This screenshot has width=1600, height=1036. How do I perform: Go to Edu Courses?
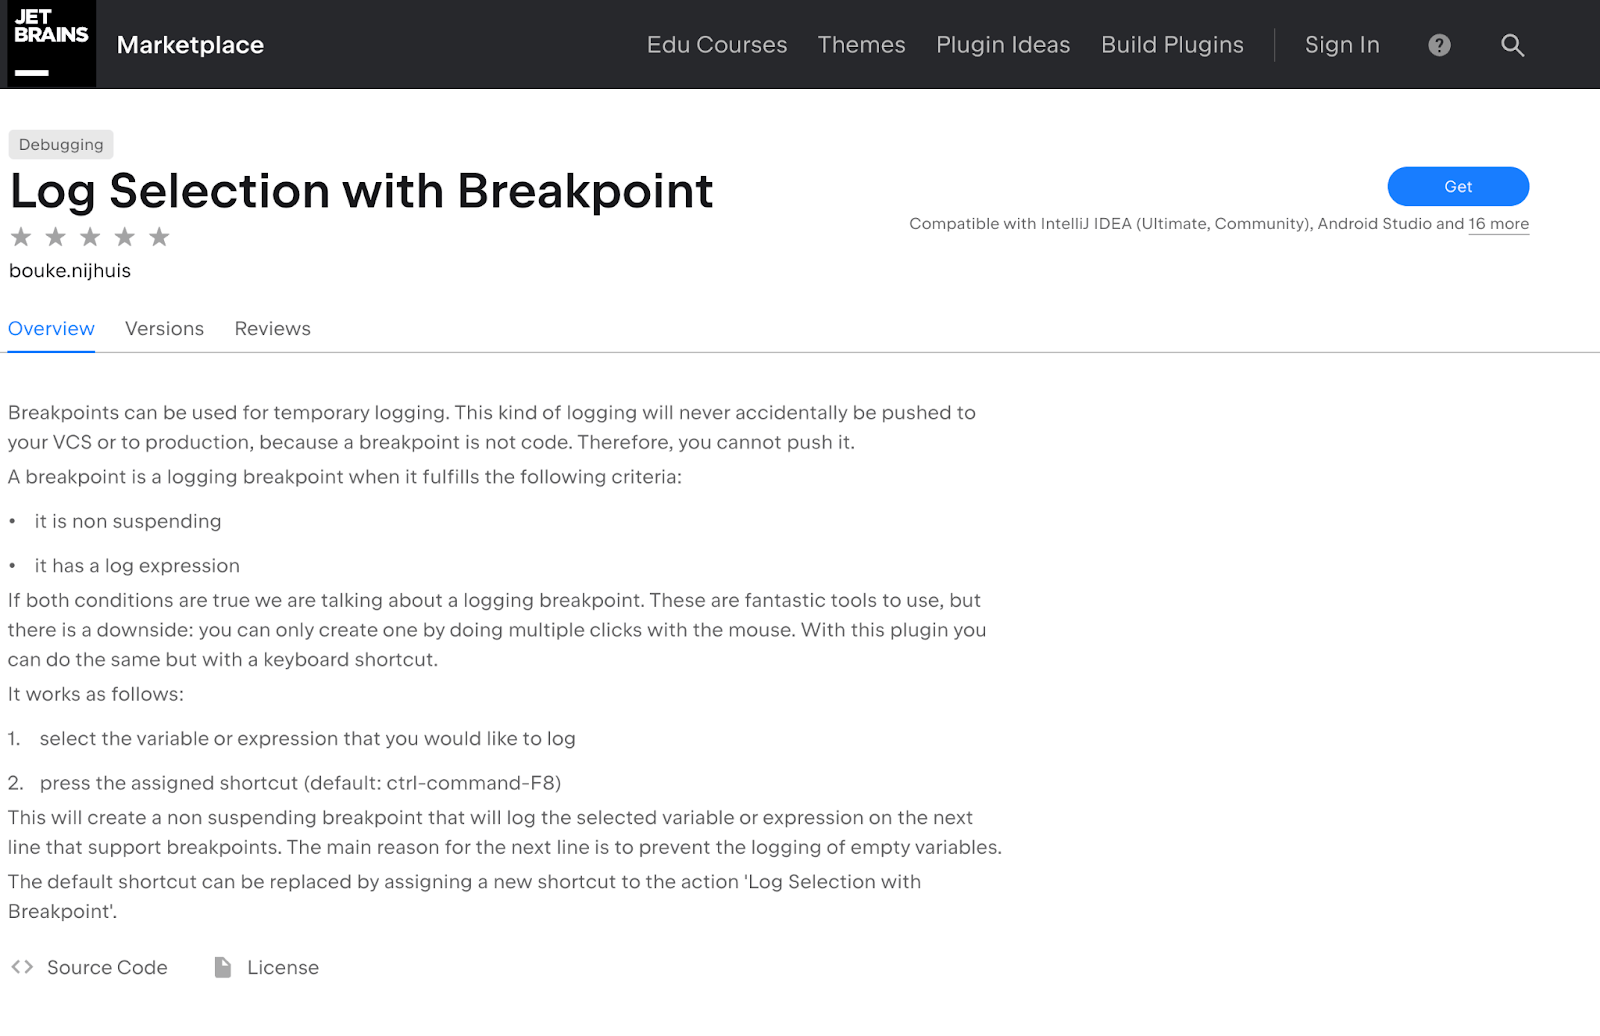[x=716, y=45]
